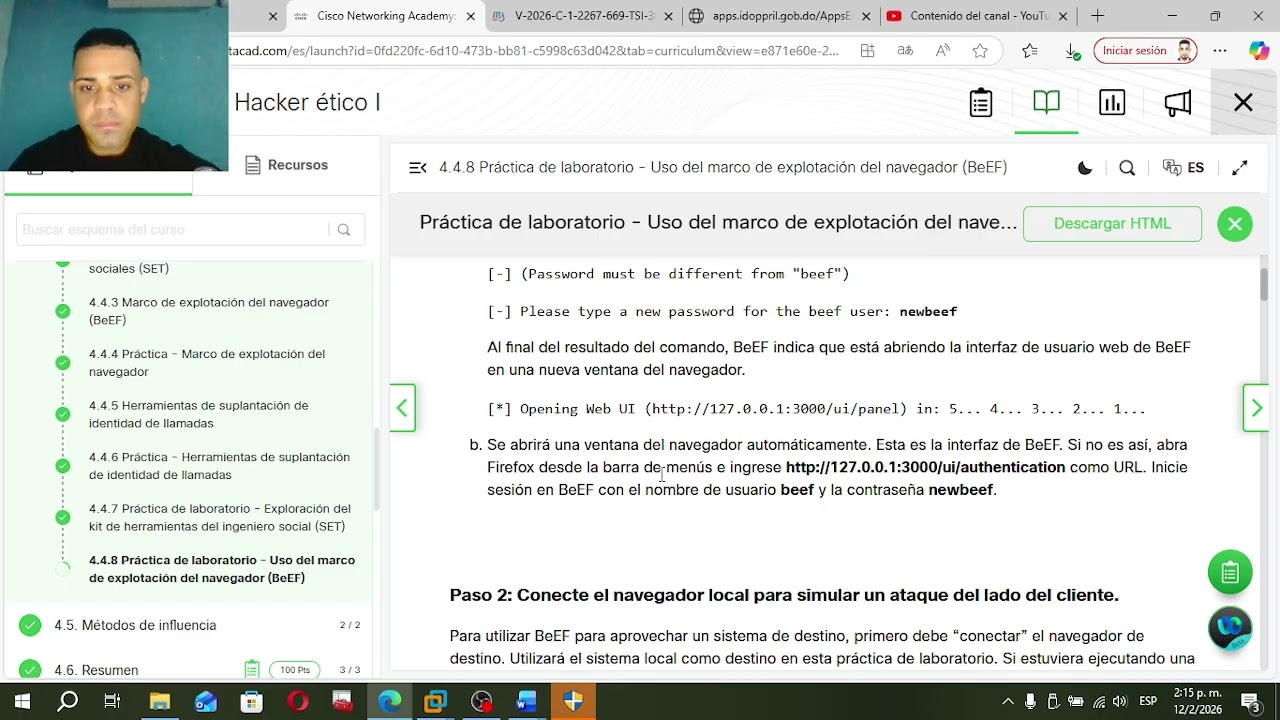Show hidden system tray icons
Screen dimensions: 1280x720
pyautogui.click(x=1008, y=701)
